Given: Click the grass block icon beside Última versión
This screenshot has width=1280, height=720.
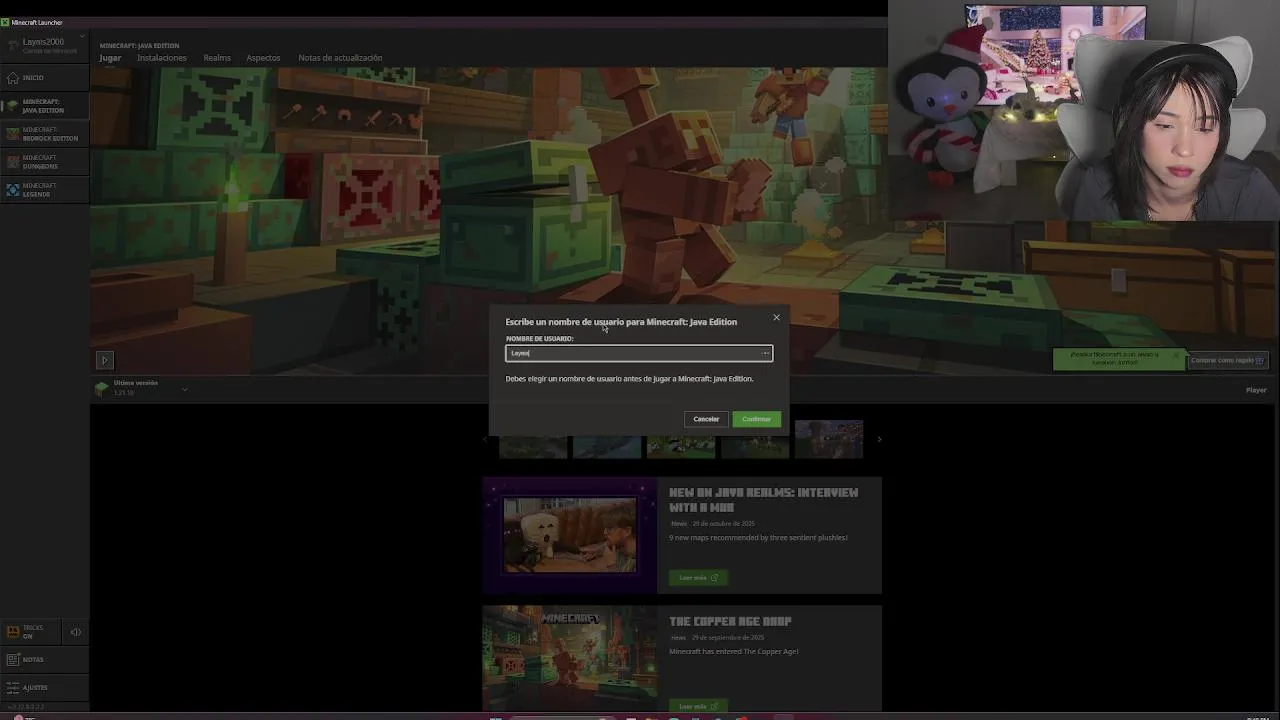Looking at the screenshot, I should [101, 388].
